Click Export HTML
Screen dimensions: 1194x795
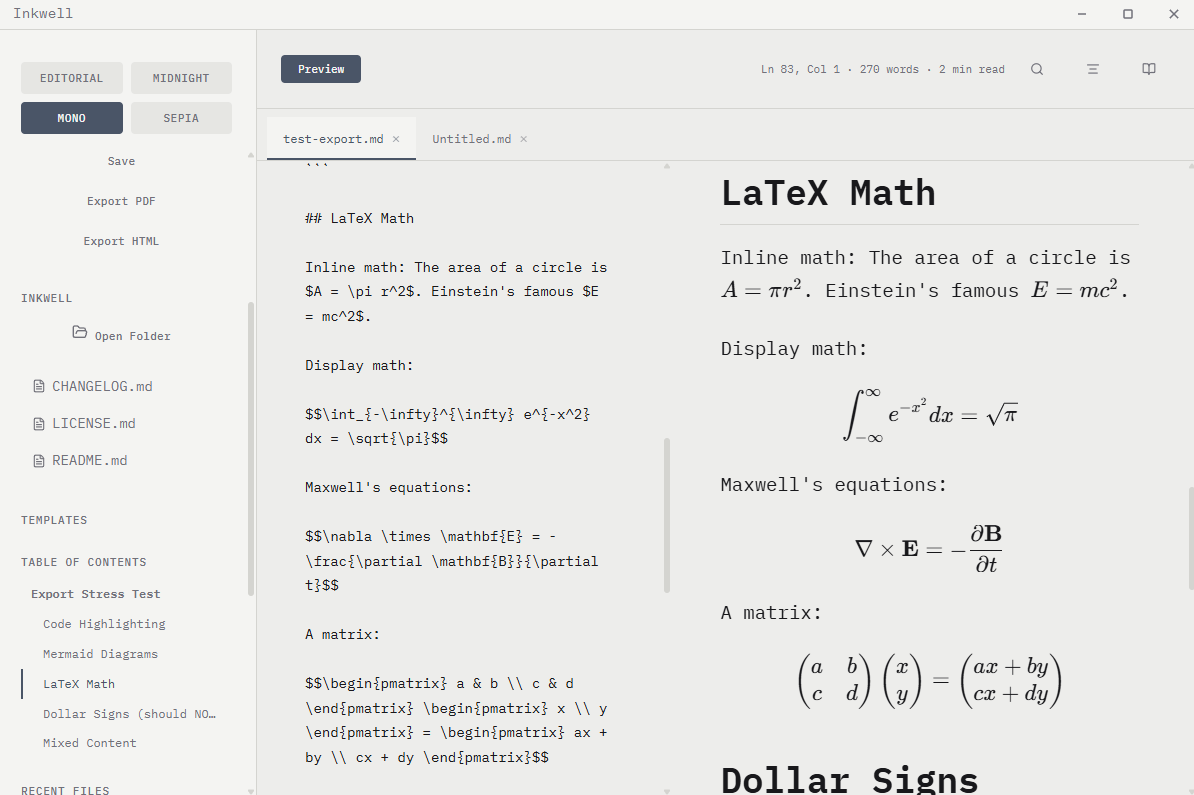(121, 241)
